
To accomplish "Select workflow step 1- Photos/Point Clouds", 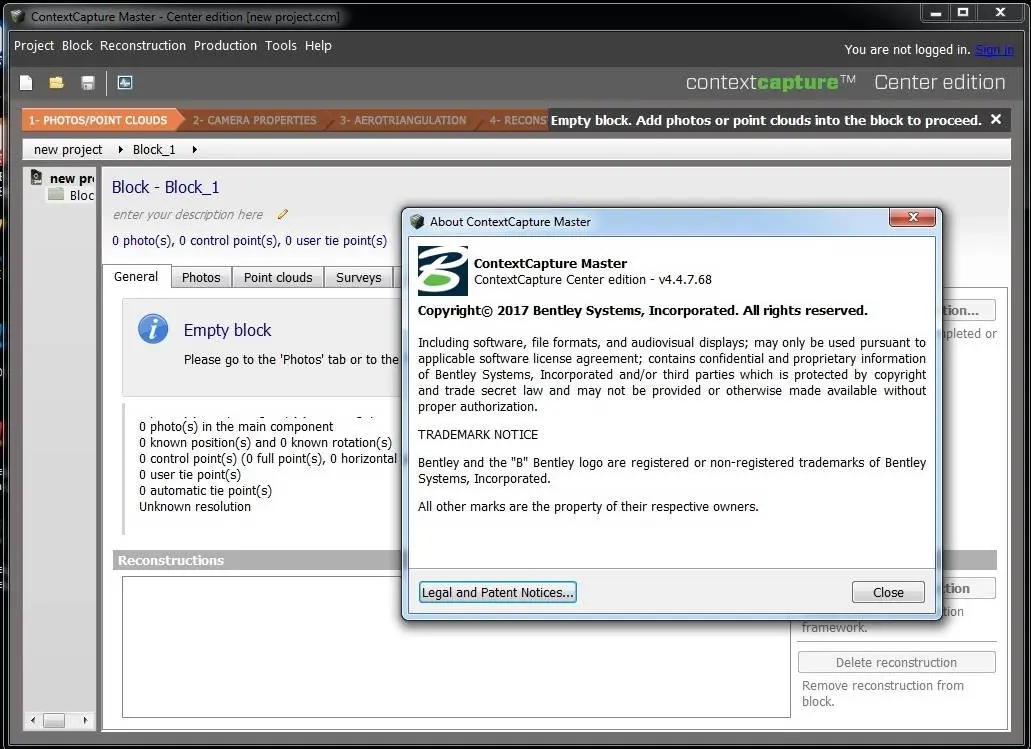I will tap(98, 120).
